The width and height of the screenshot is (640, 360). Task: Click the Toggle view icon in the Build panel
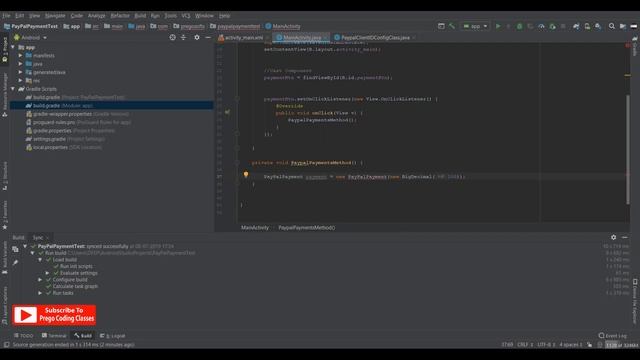[x=15, y=249]
